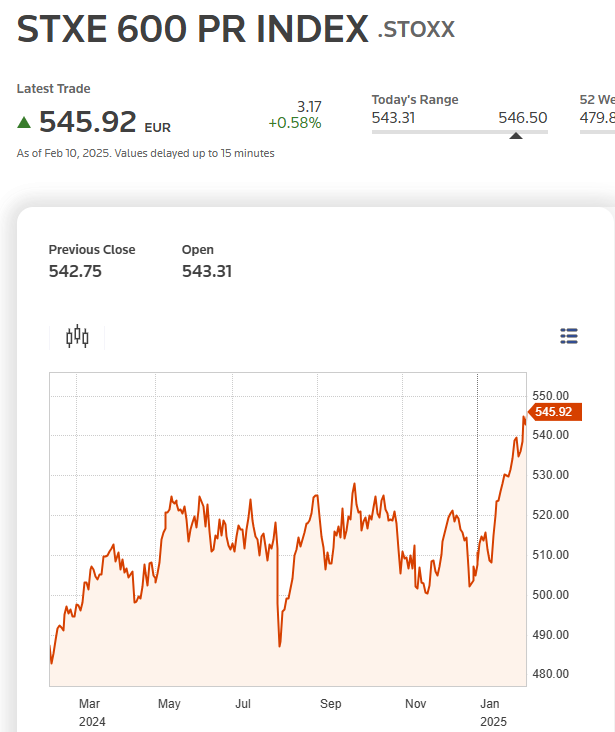Click the list menu icon above chart
615x732 pixels.
coord(569,336)
